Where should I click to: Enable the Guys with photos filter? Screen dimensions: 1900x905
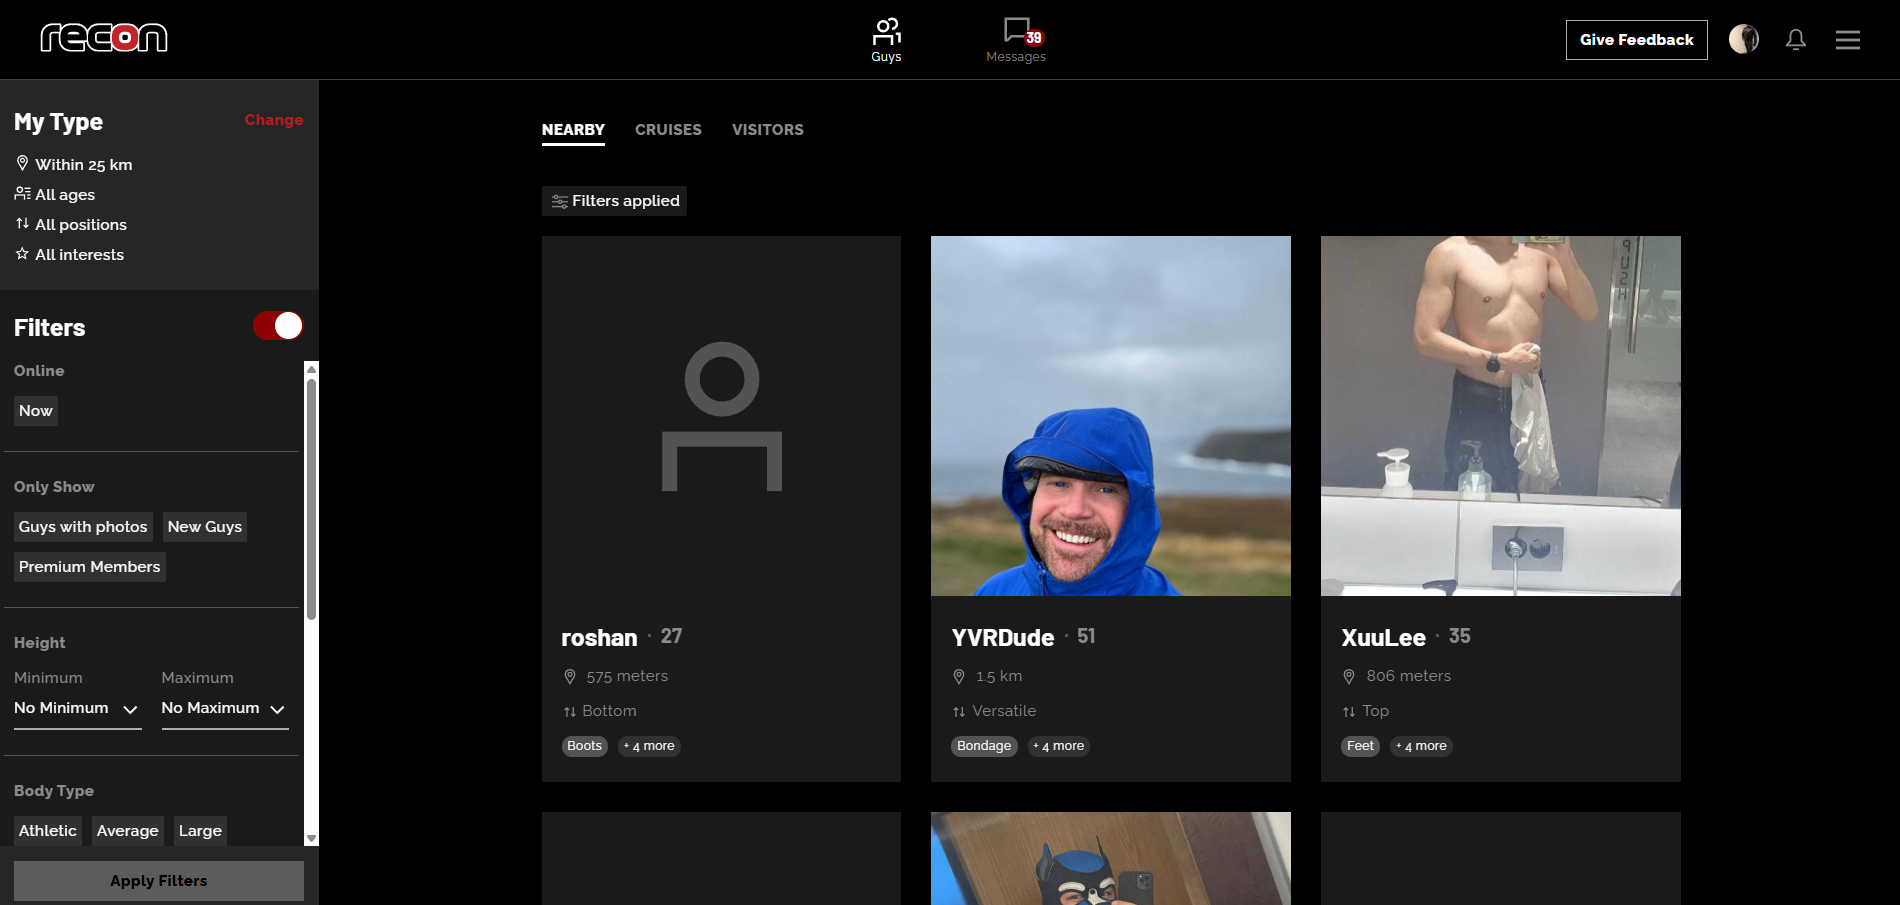[x=83, y=527]
